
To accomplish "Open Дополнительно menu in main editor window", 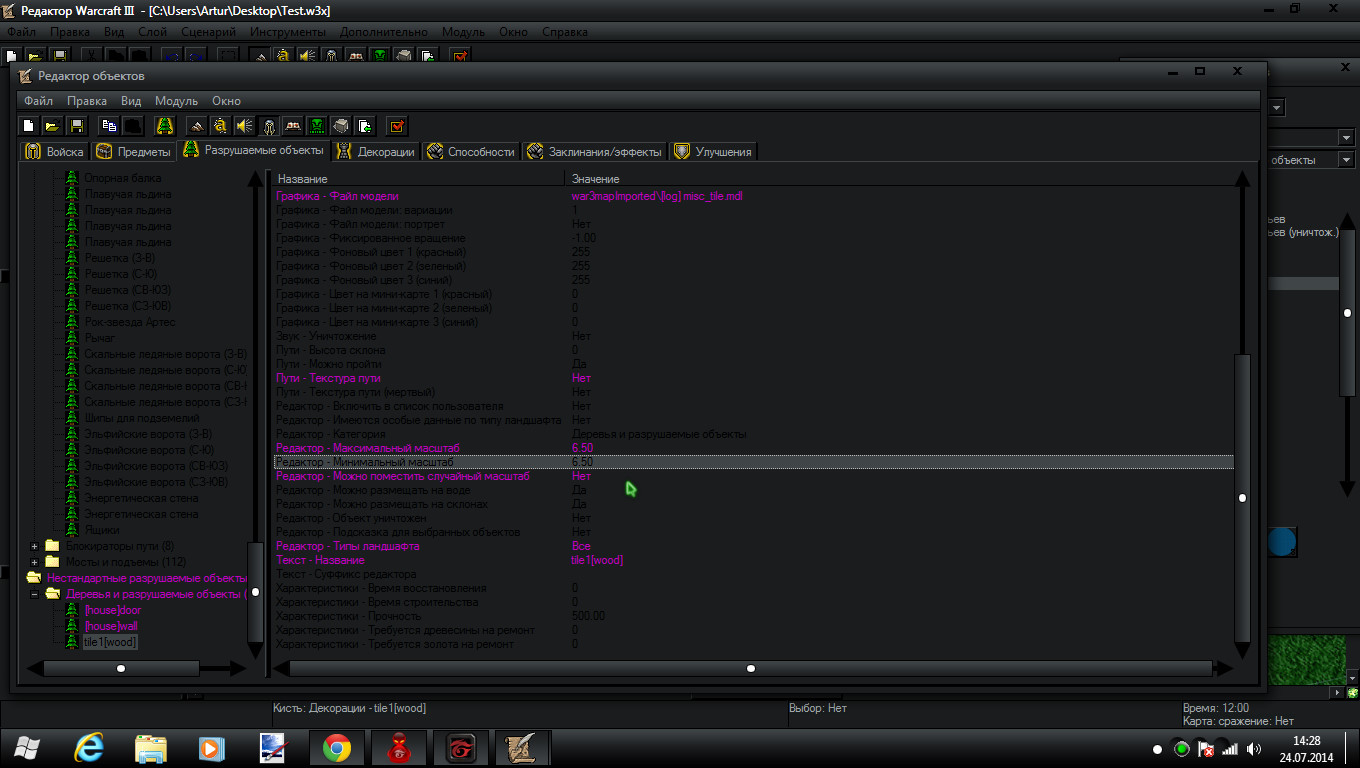I will coord(383,32).
